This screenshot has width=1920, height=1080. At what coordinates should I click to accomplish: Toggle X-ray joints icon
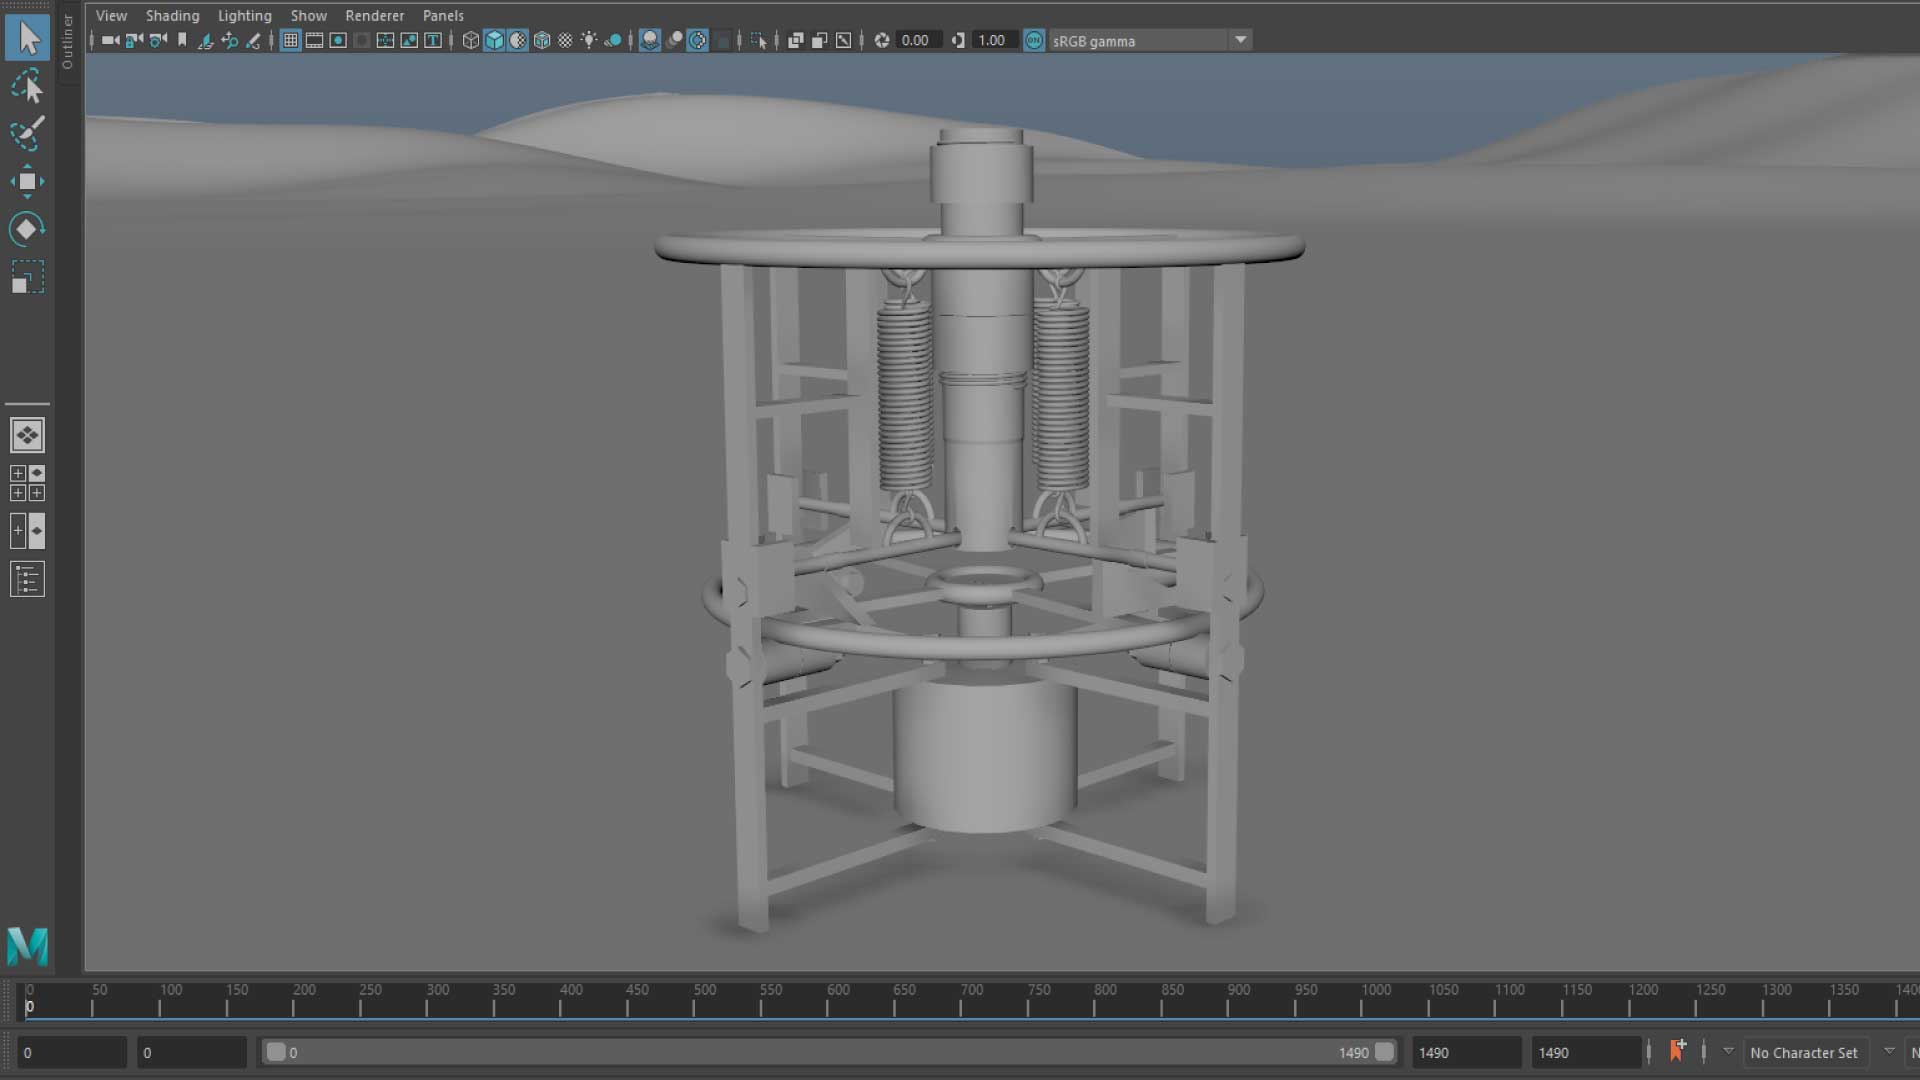(844, 40)
